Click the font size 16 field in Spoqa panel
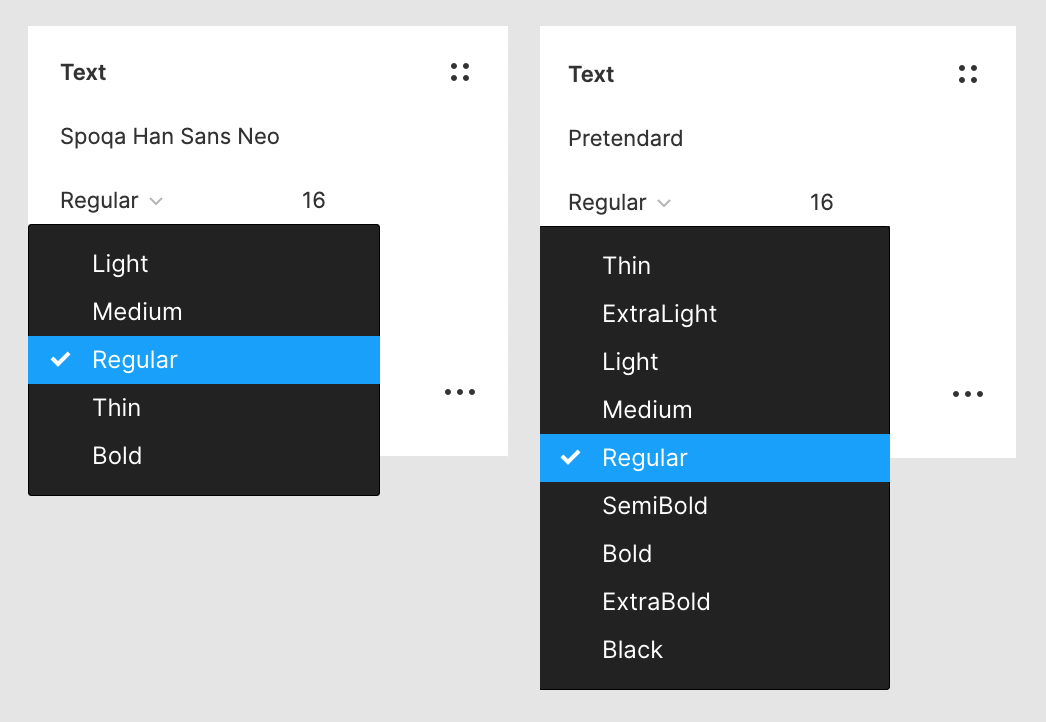 (x=314, y=201)
